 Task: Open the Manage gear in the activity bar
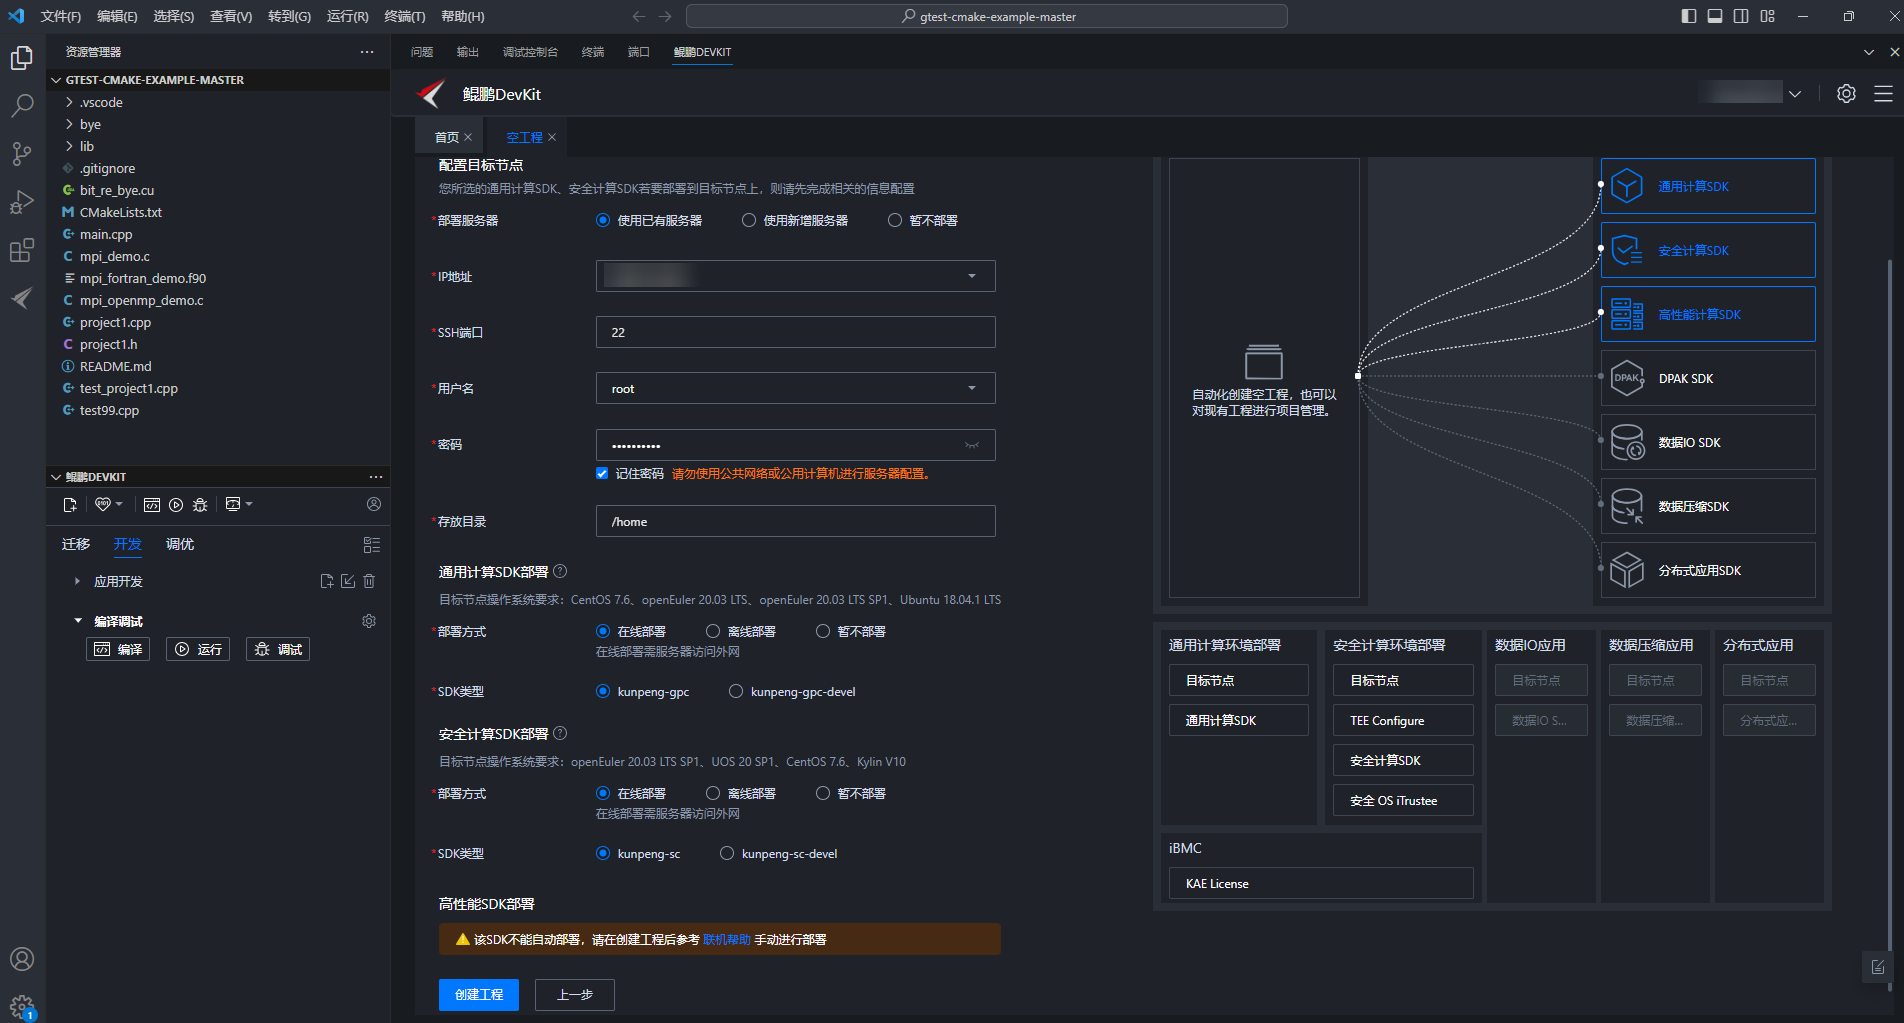[22, 1006]
